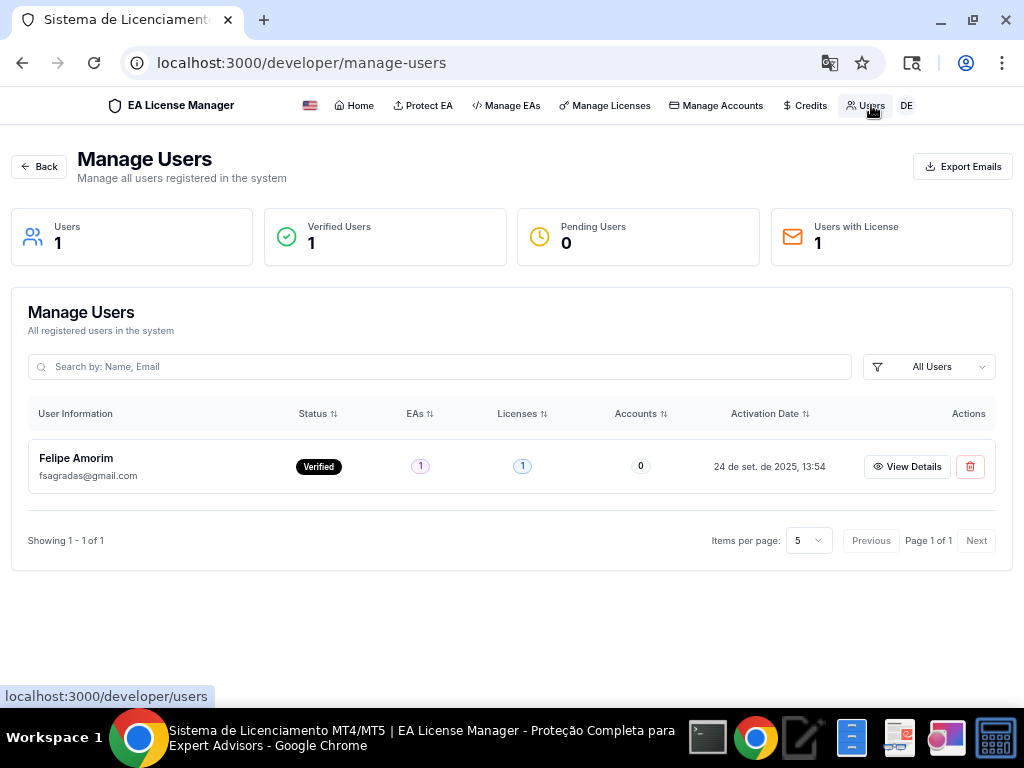
Task: Click the DE avatar in navbar
Action: coord(906,106)
